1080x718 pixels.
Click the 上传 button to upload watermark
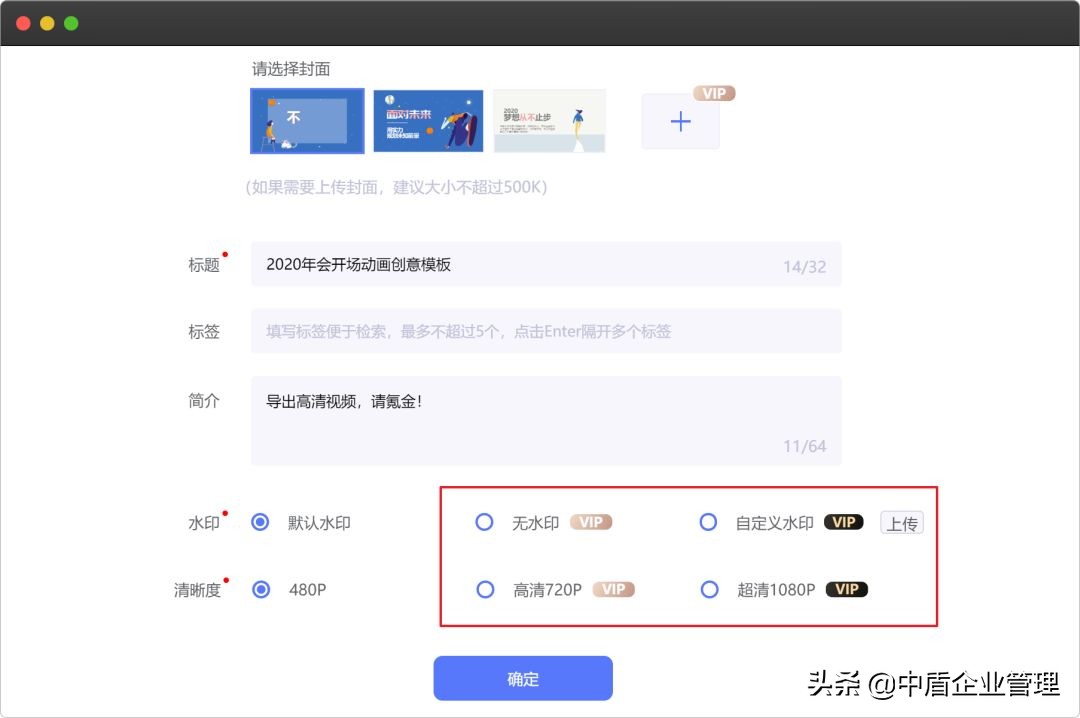902,522
